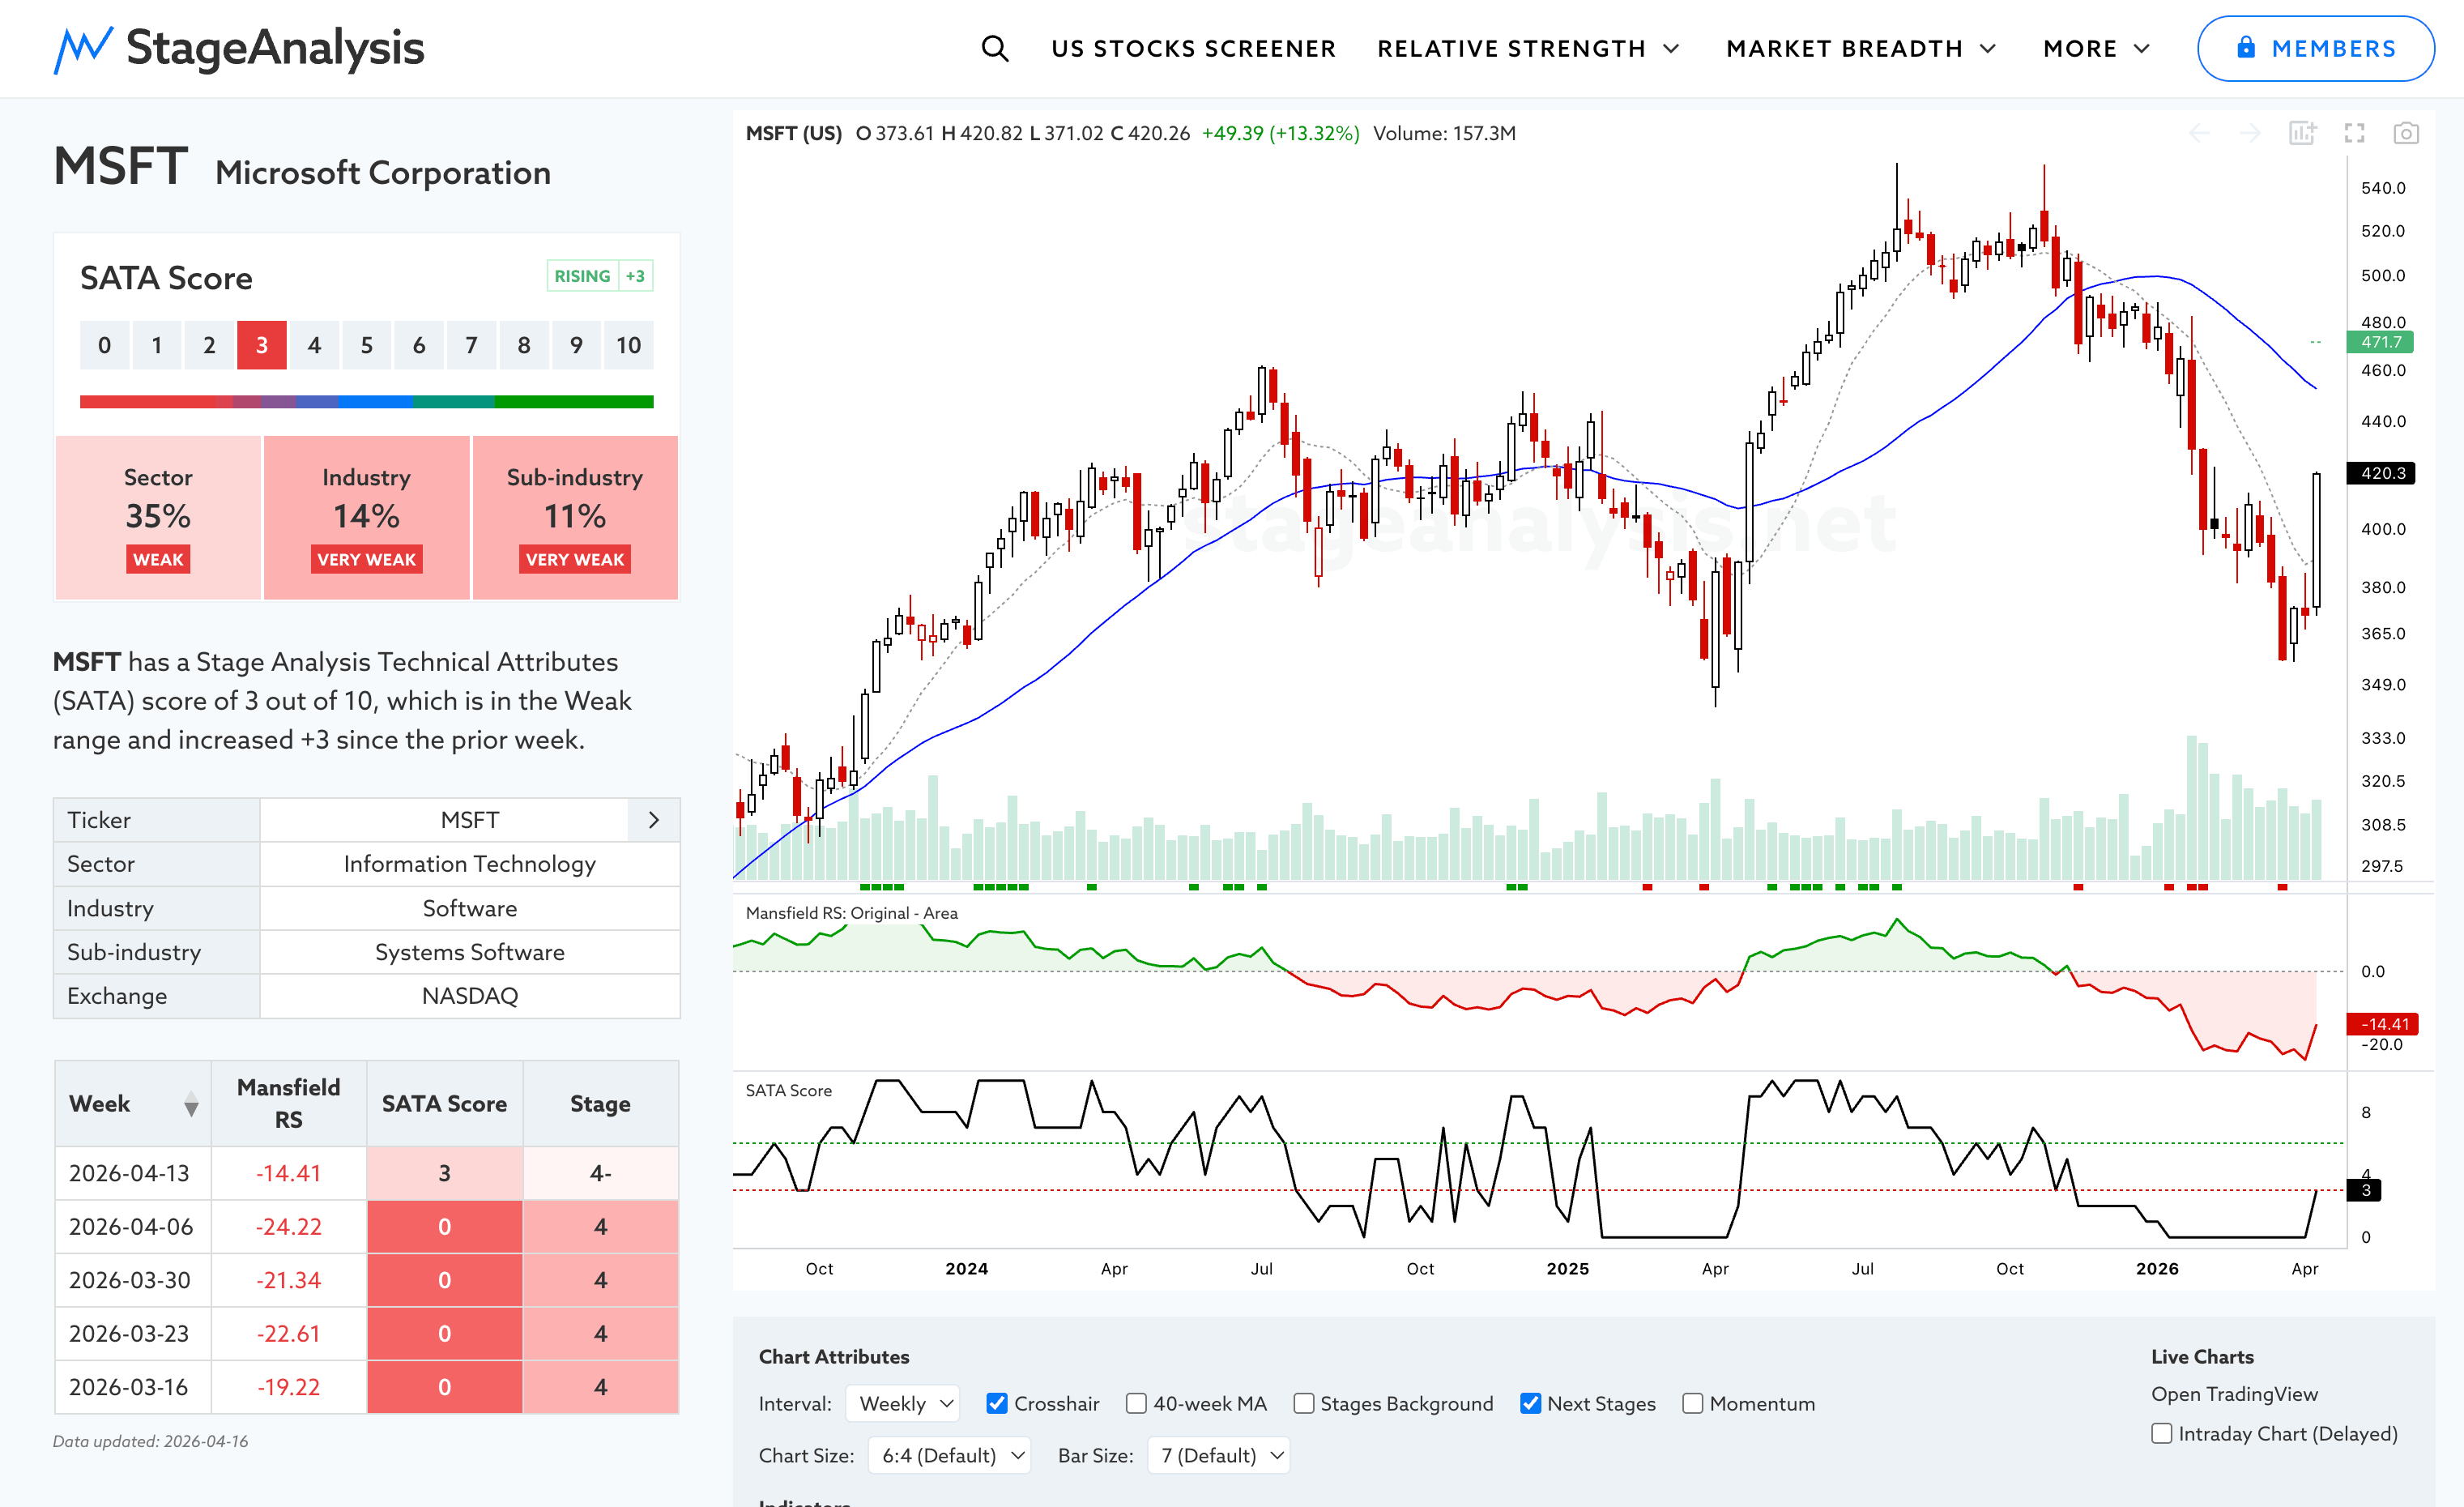Enter fullscreen chart mode
Image resolution: width=2464 pixels, height=1507 pixels.
pos(2355,133)
